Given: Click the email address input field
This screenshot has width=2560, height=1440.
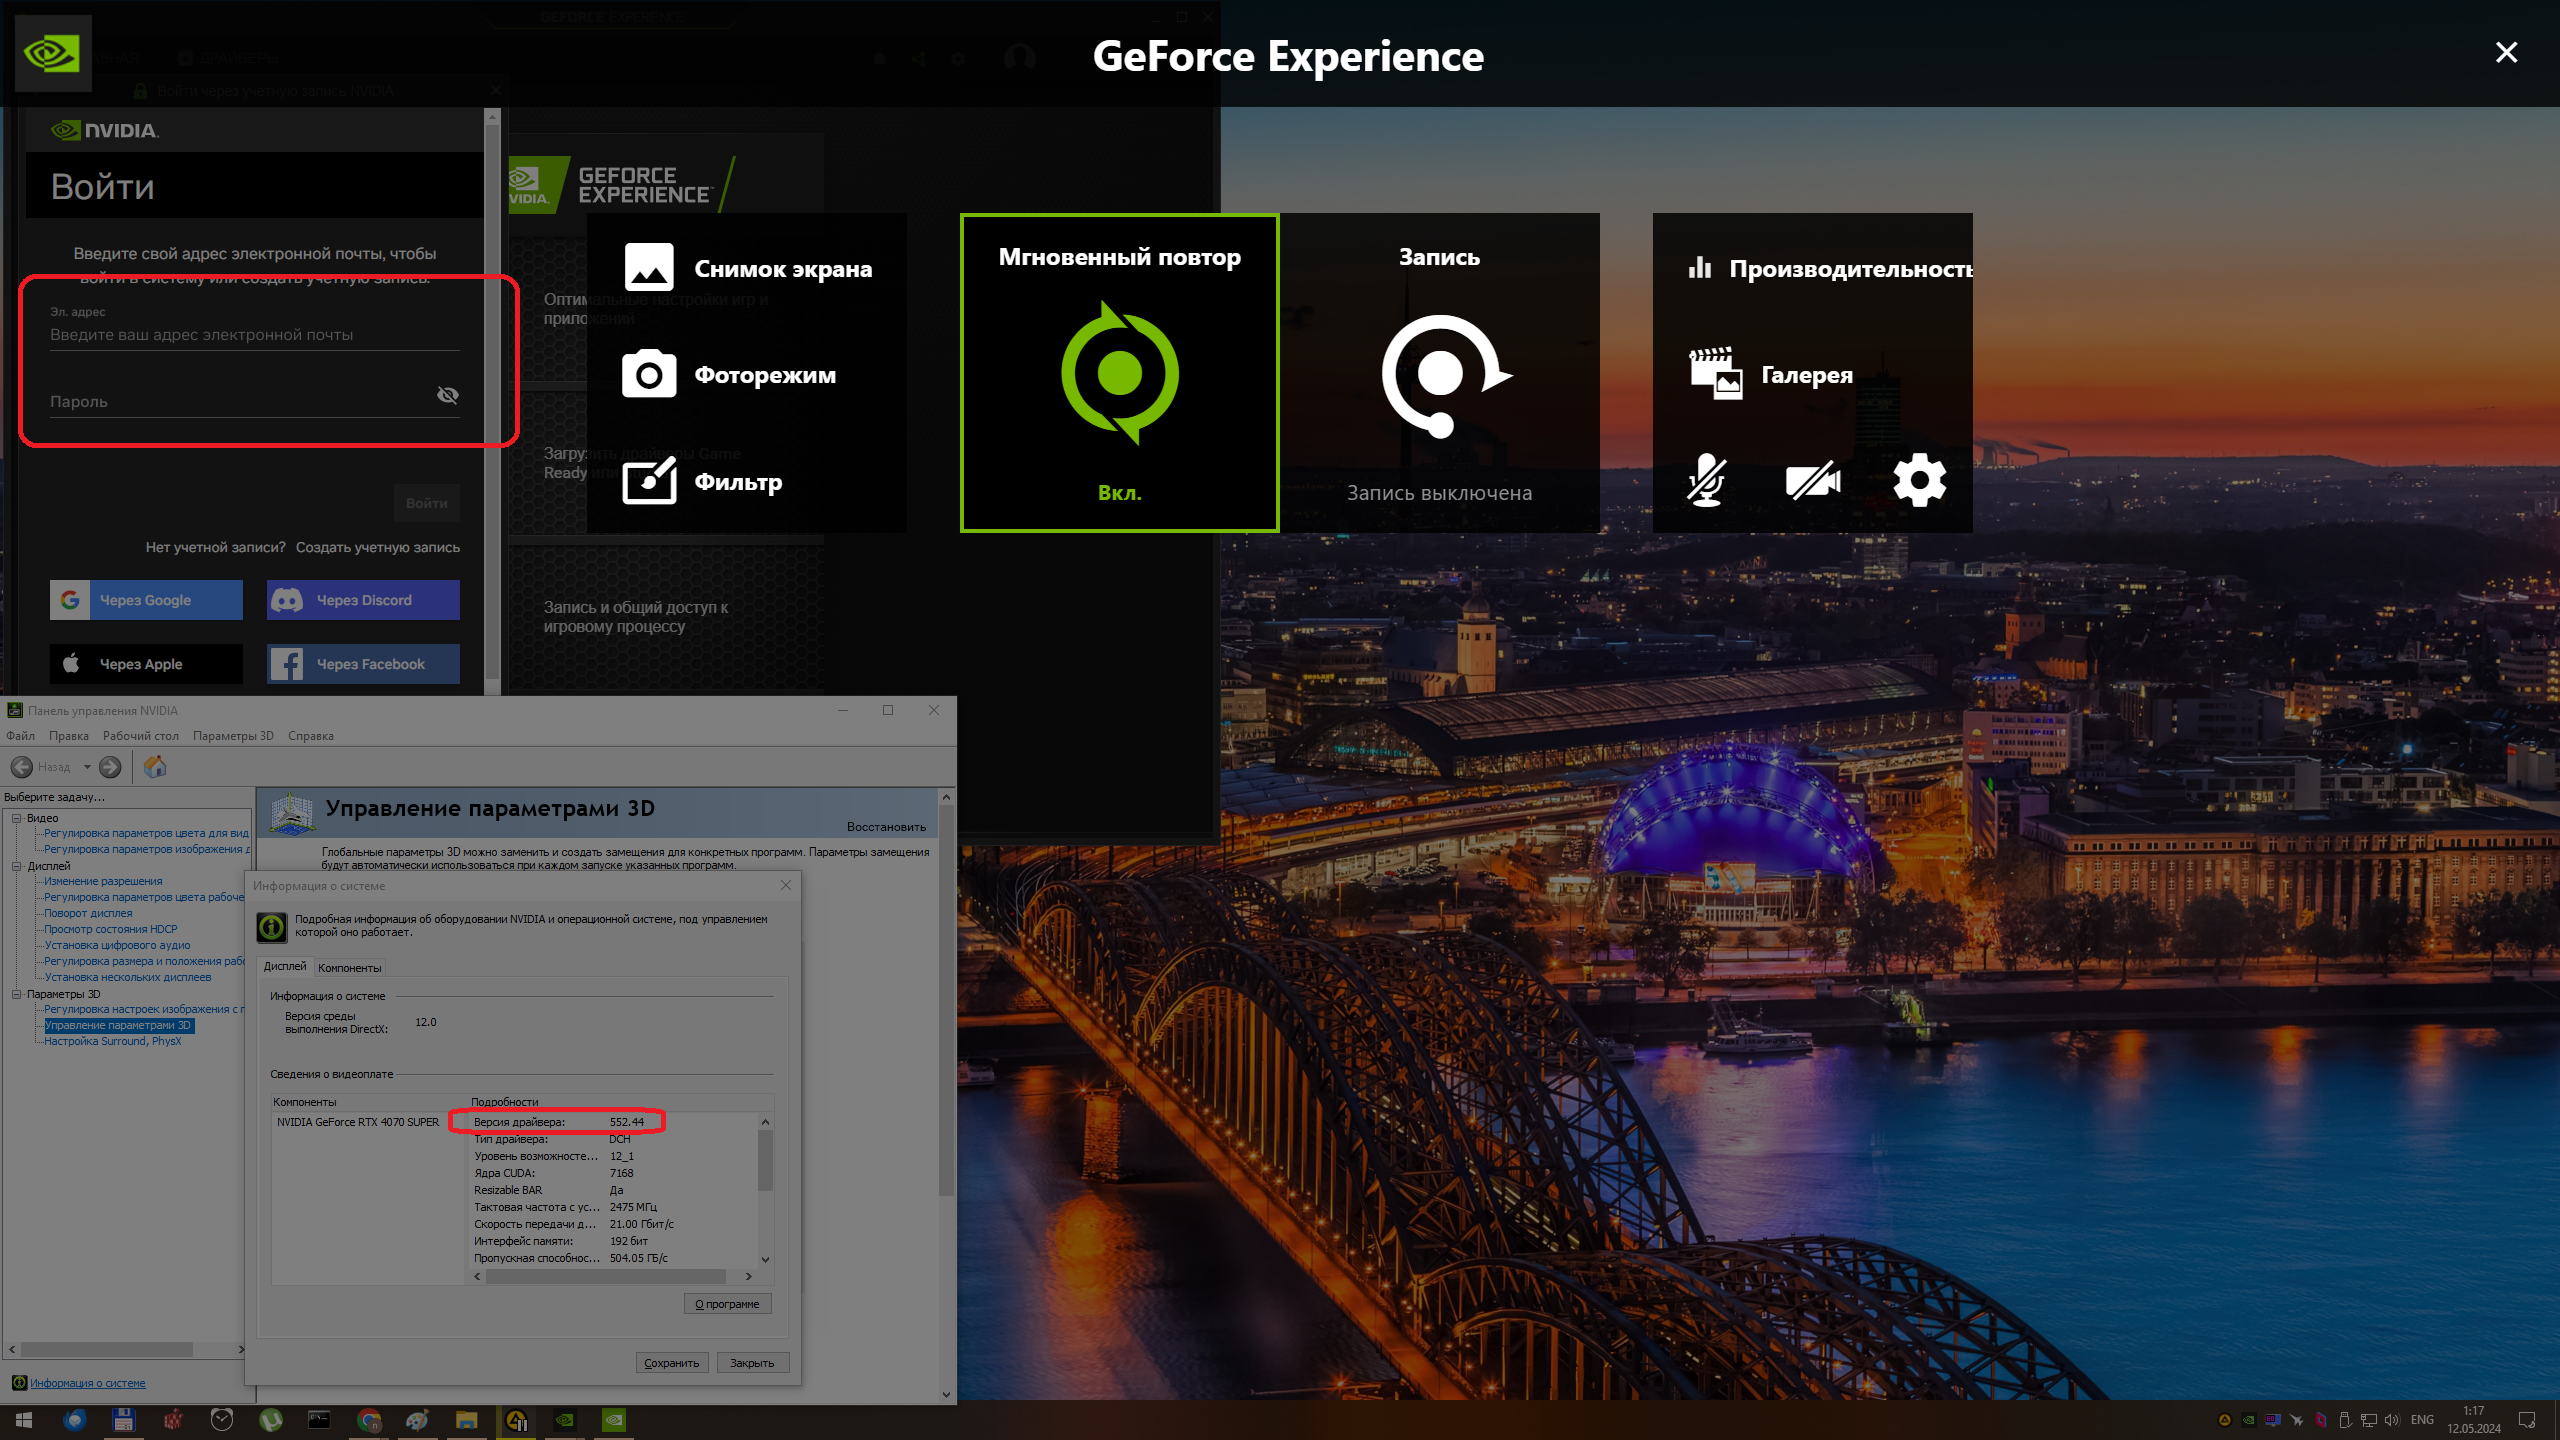Looking at the screenshot, I should [254, 335].
